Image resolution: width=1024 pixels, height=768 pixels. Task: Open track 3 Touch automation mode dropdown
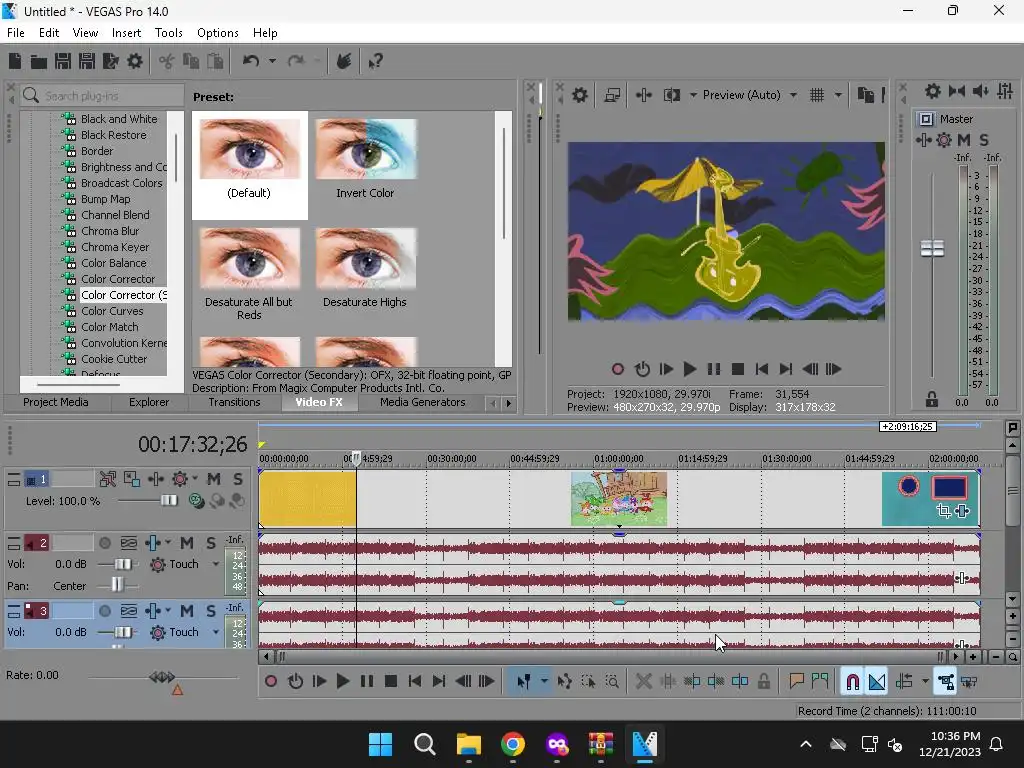[x=216, y=632]
